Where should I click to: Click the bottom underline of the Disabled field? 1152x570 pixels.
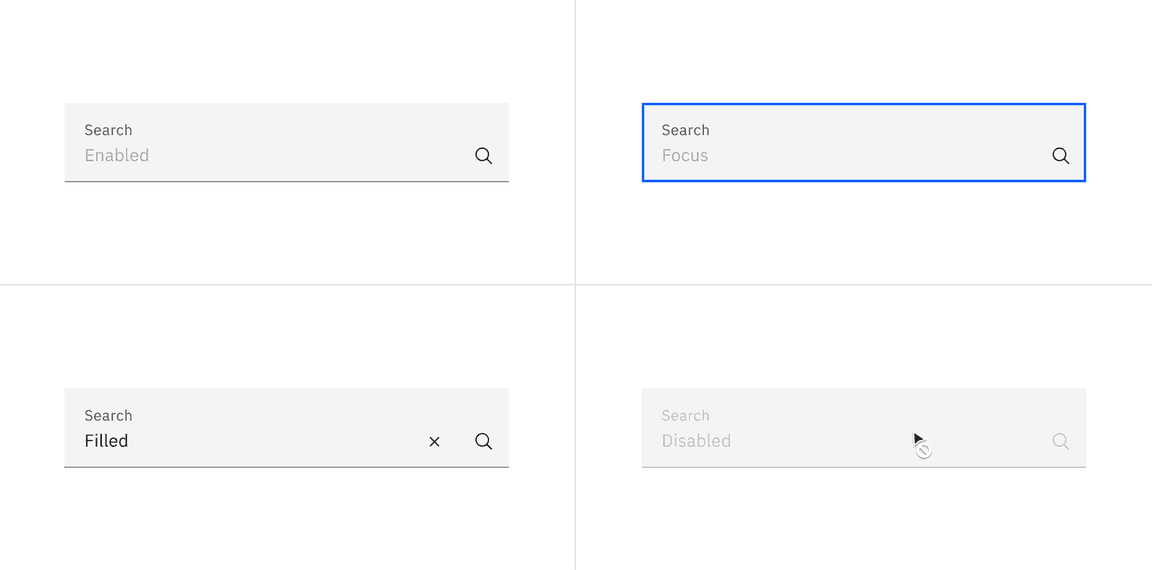863,467
